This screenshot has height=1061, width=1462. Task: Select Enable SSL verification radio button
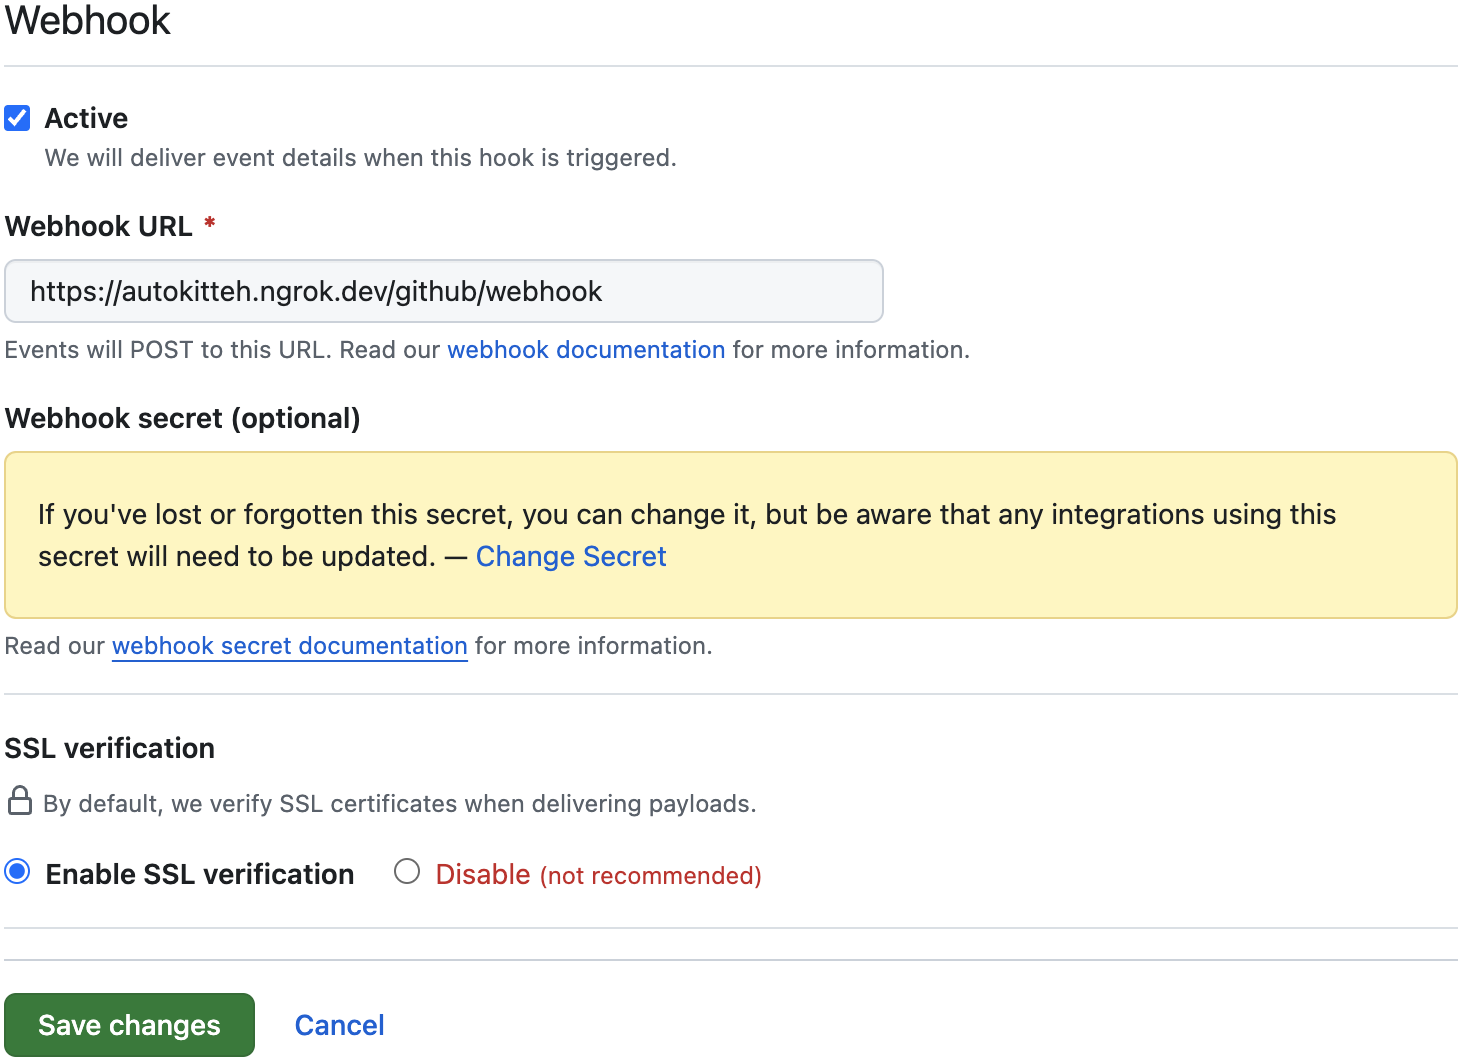click(x=17, y=872)
